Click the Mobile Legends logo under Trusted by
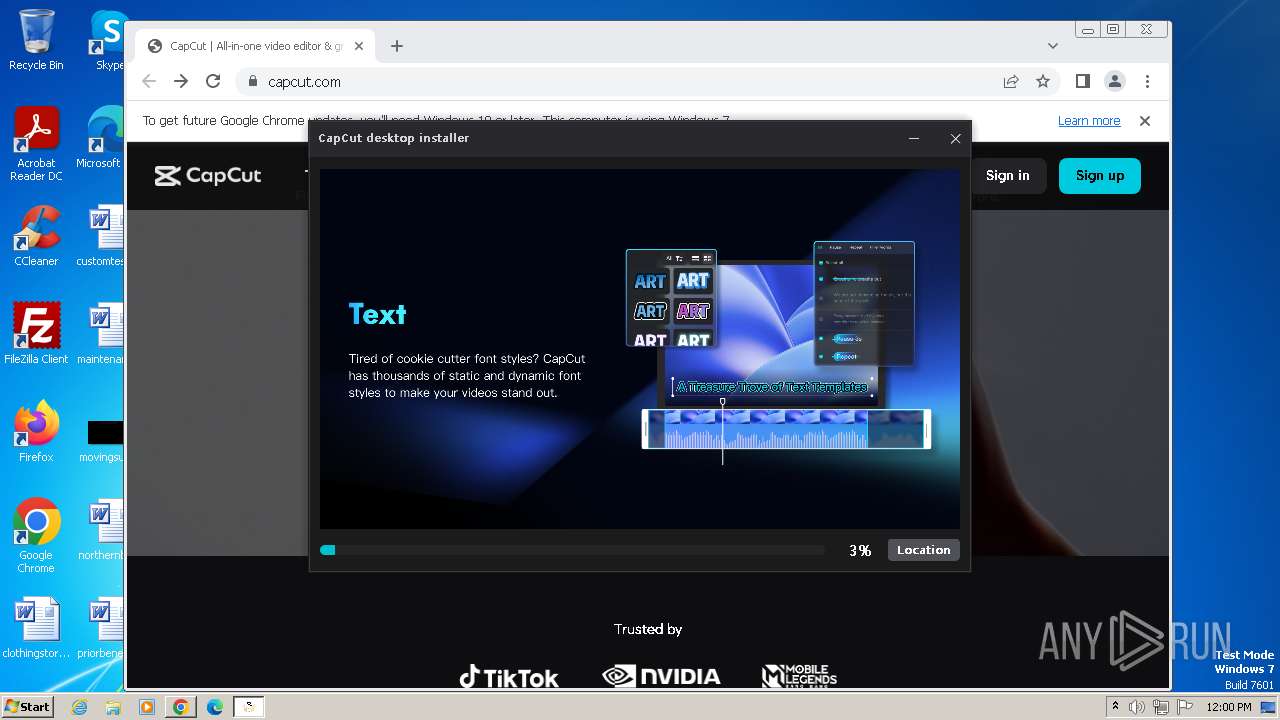 click(x=799, y=677)
